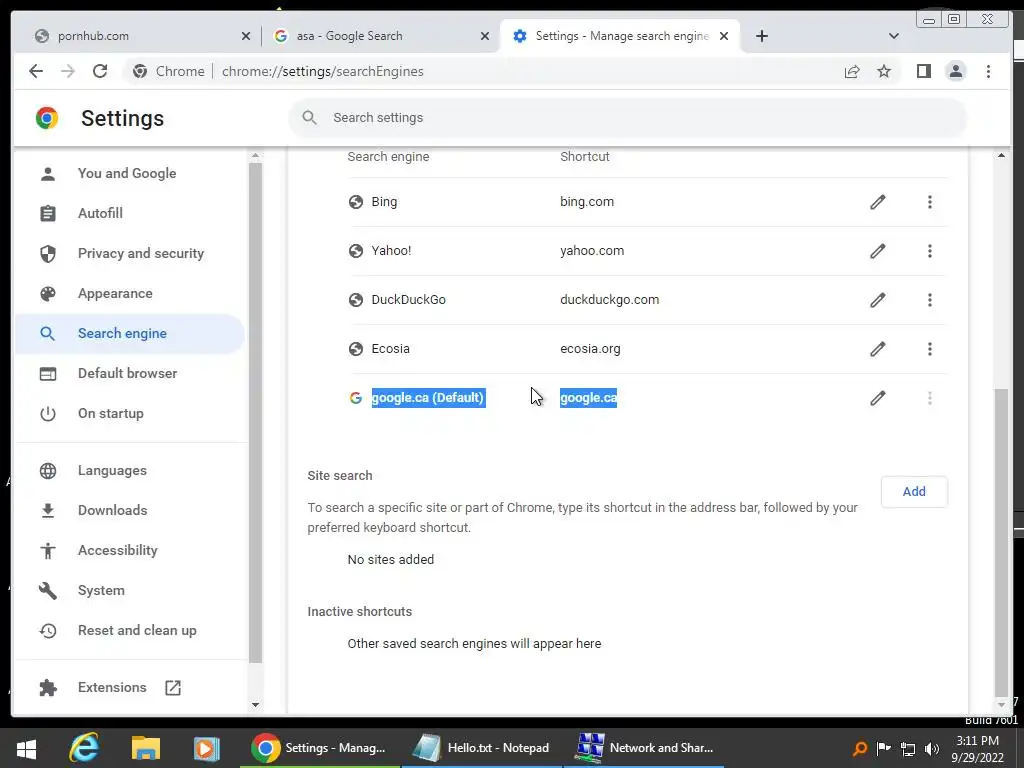Open the profile avatar menu
Image resolution: width=1024 pixels, height=768 pixels.
coord(955,71)
